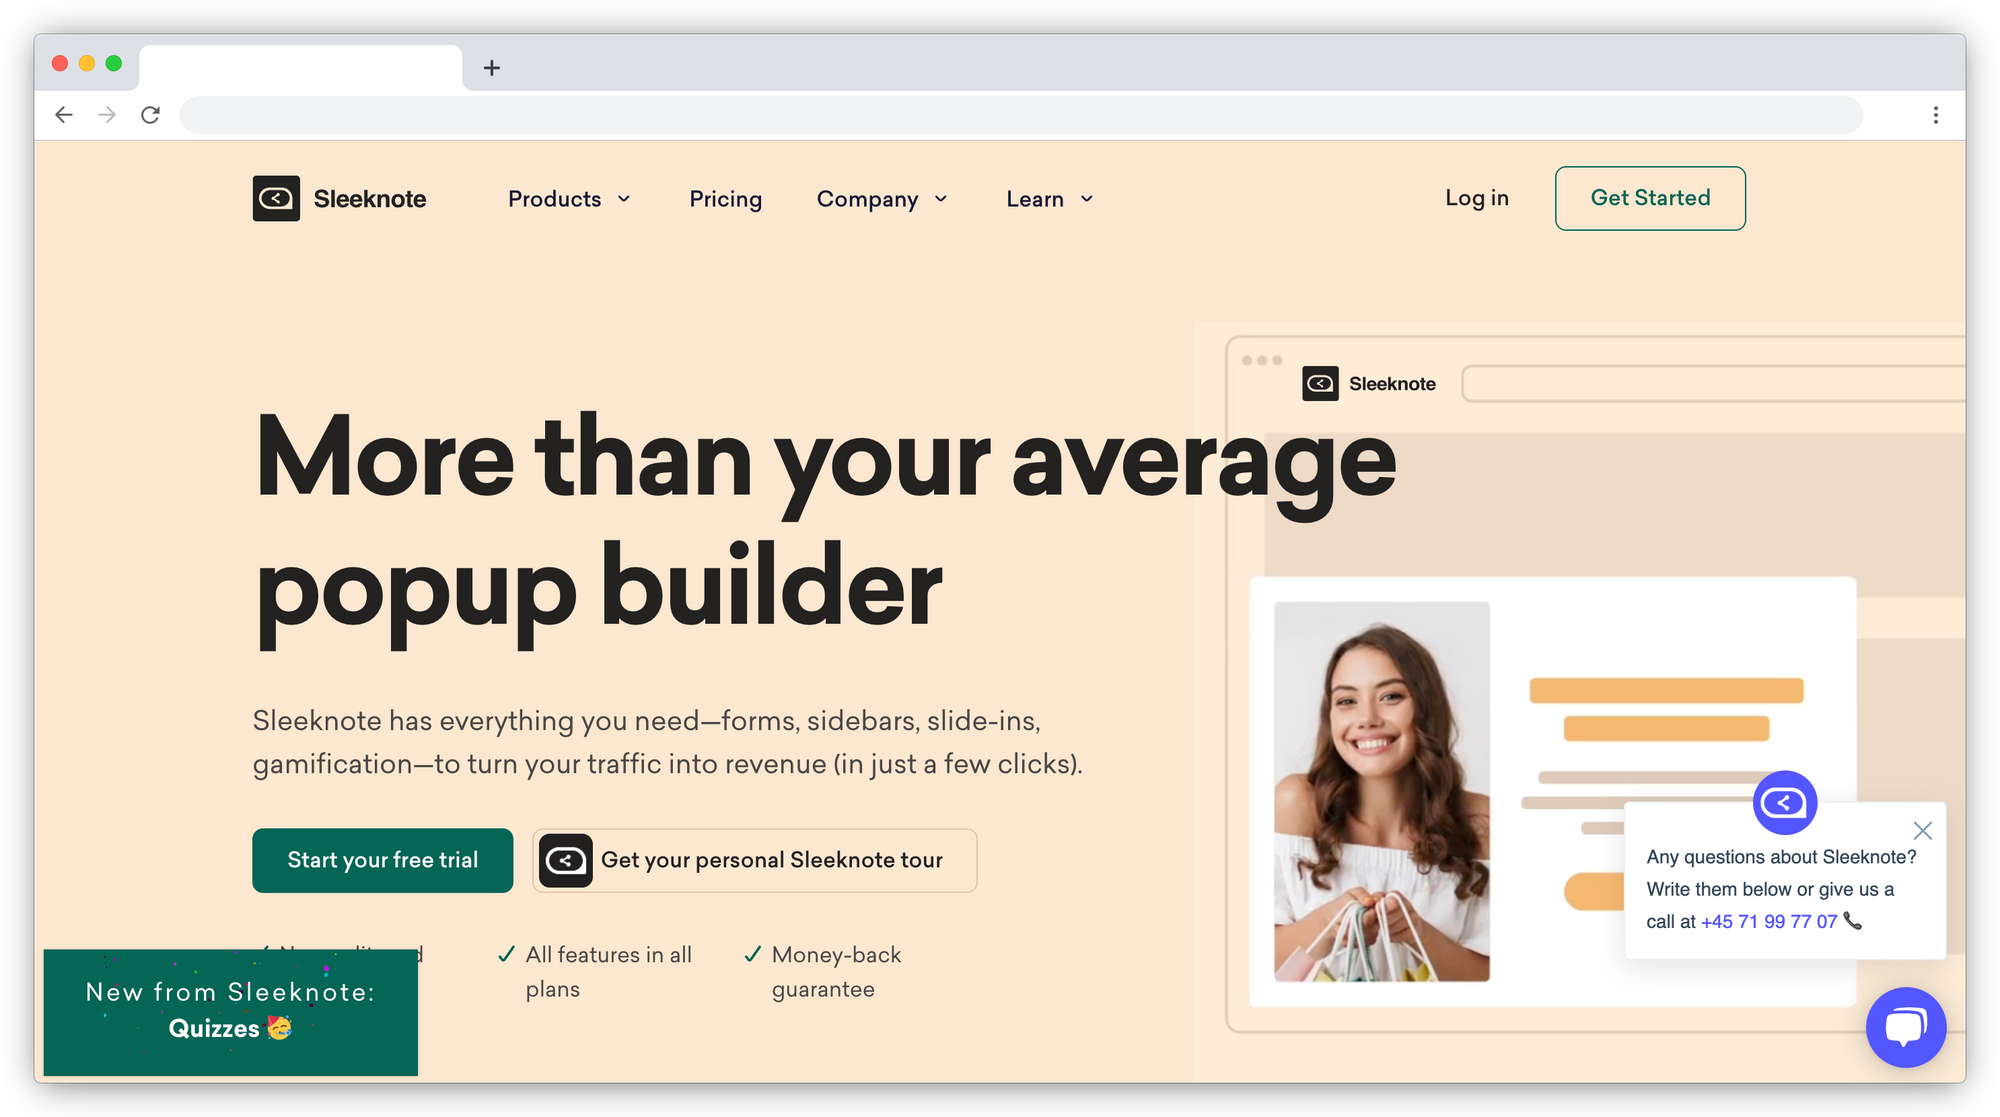Click the All features in all plans text

tap(609, 972)
